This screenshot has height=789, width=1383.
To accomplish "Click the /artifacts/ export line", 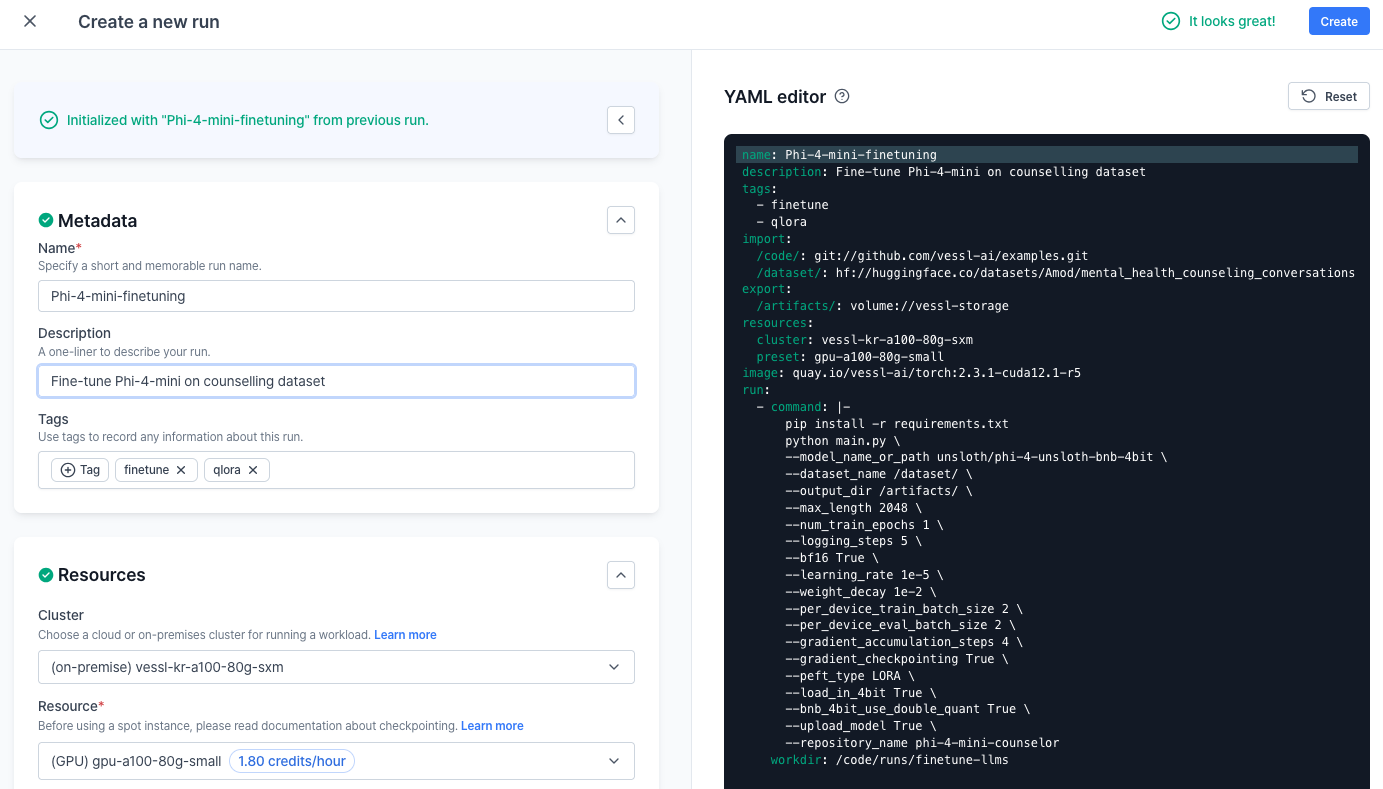I will 882,306.
